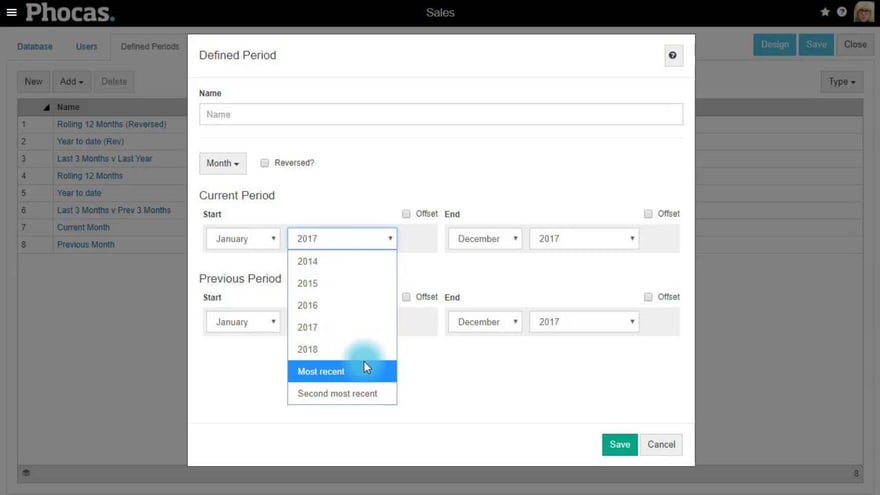The height and width of the screenshot is (495, 880).
Task: Open Last 3 Months v Last Year
Action: pyautogui.click(x=104, y=159)
